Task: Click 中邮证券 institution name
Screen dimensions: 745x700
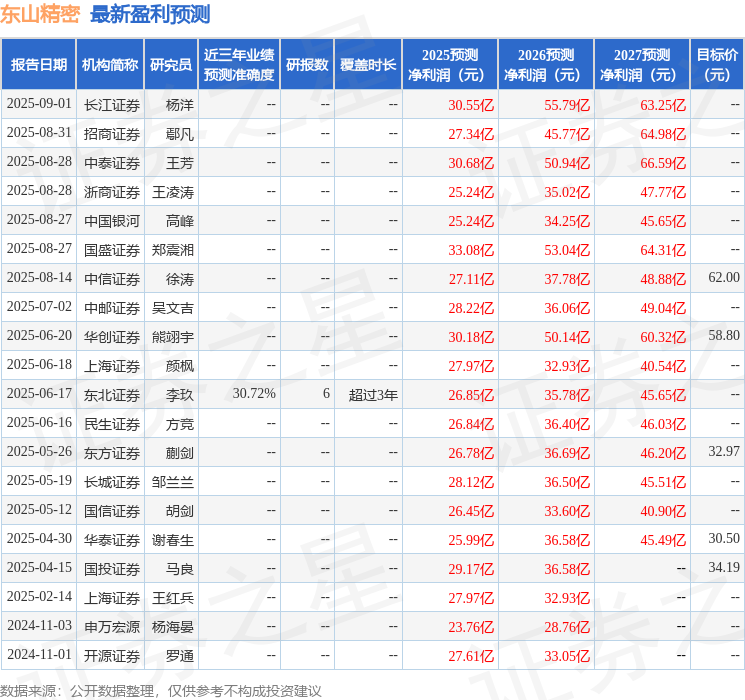Action: click(x=112, y=308)
